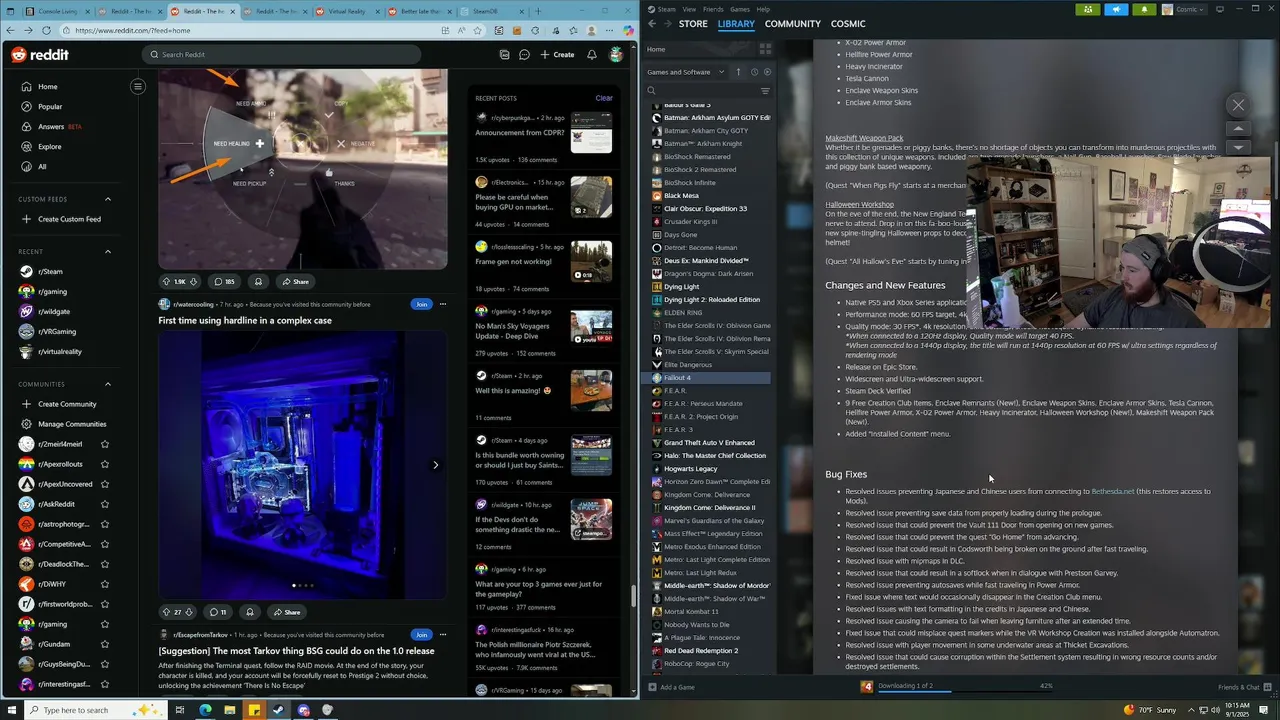Screen dimensions: 1280x720
Task: Share the First time using hardline post
Action: pos(286,612)
